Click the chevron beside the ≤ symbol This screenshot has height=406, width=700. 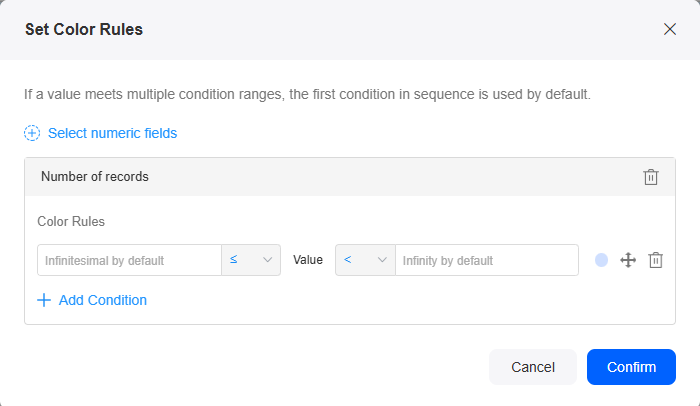[x=267, y=260]
